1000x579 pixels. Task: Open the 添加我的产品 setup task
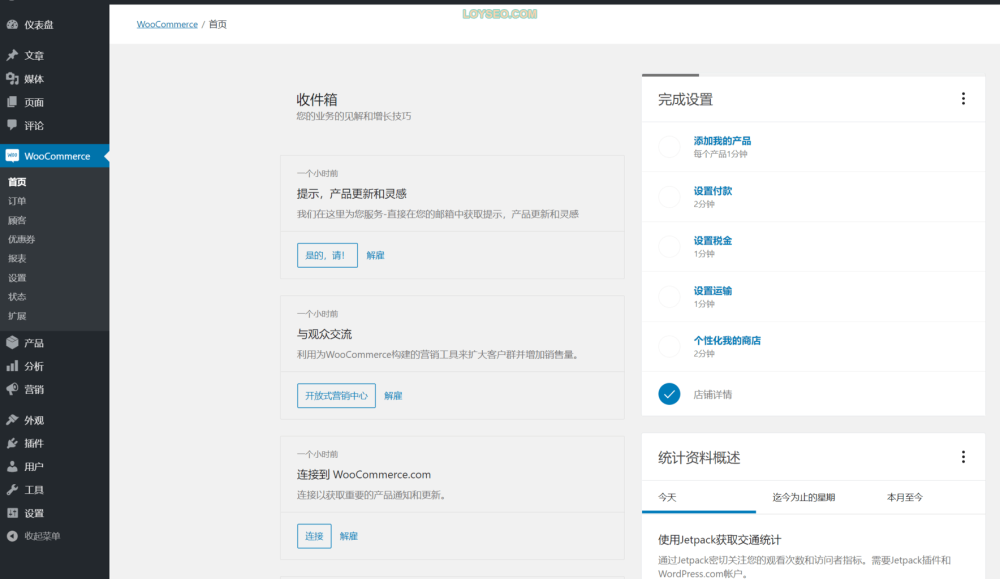(722, 141)
